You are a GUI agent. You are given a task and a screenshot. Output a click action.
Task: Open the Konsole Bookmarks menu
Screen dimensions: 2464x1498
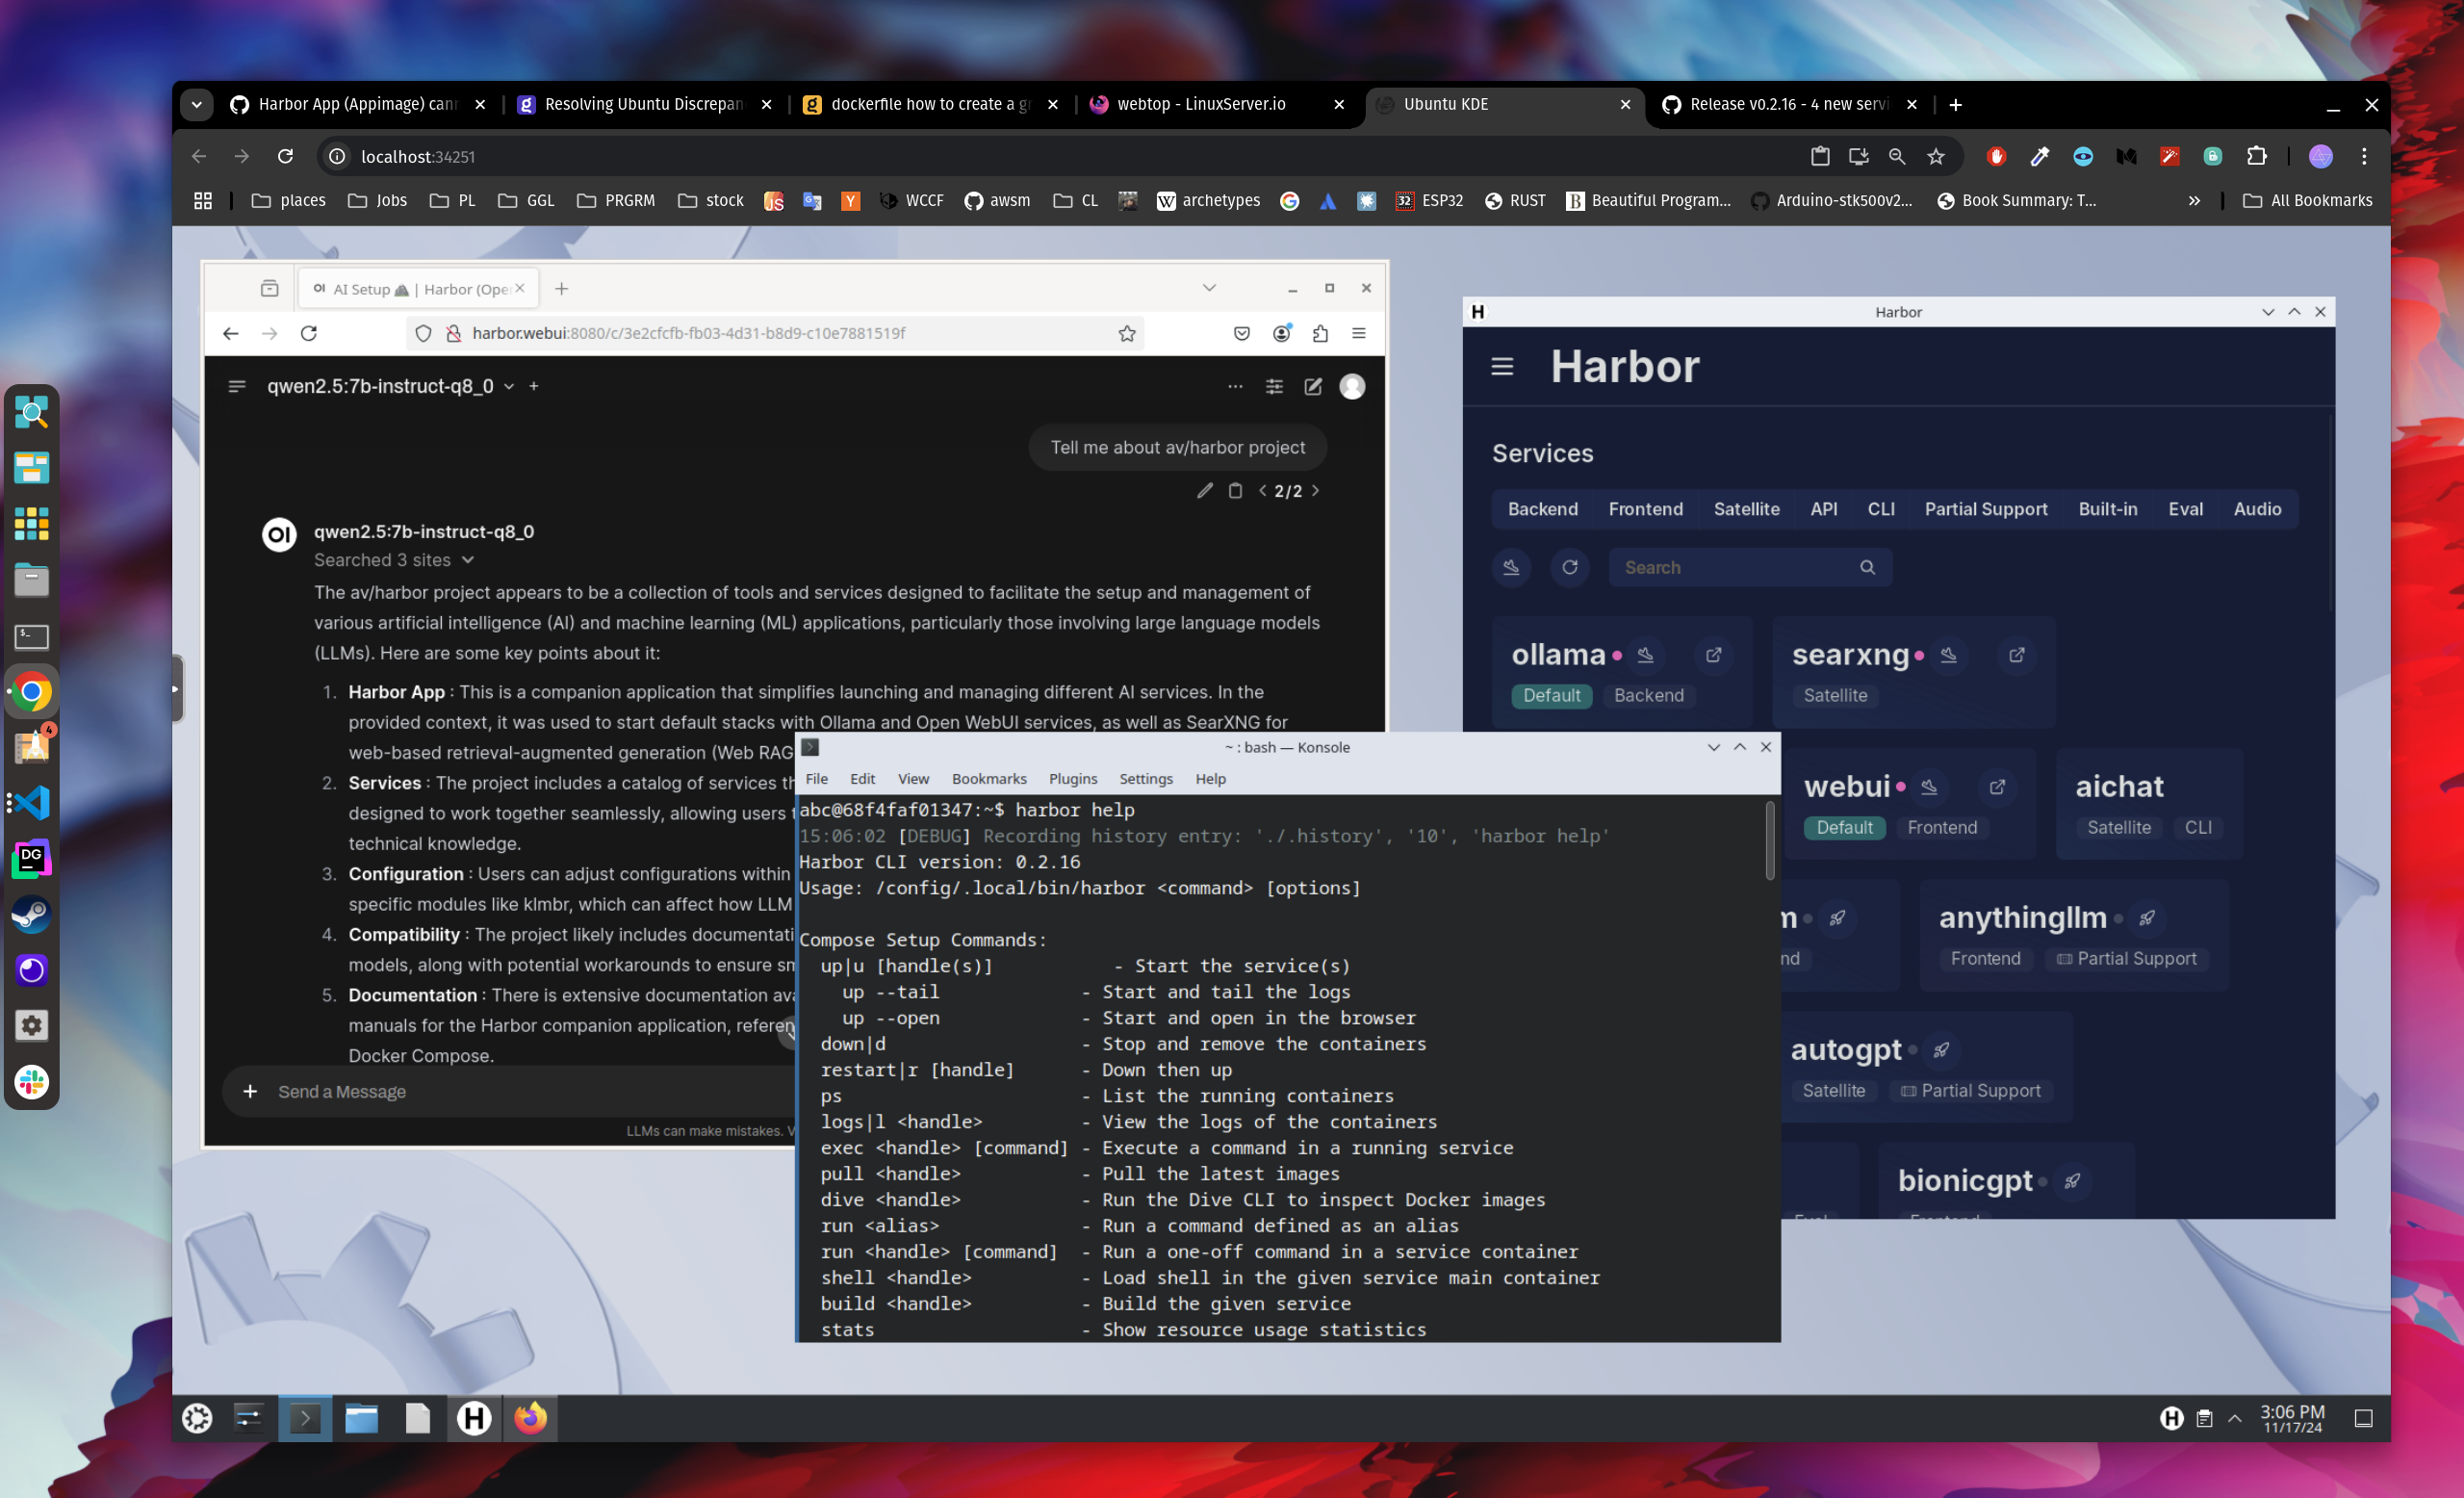click(989, 779)
